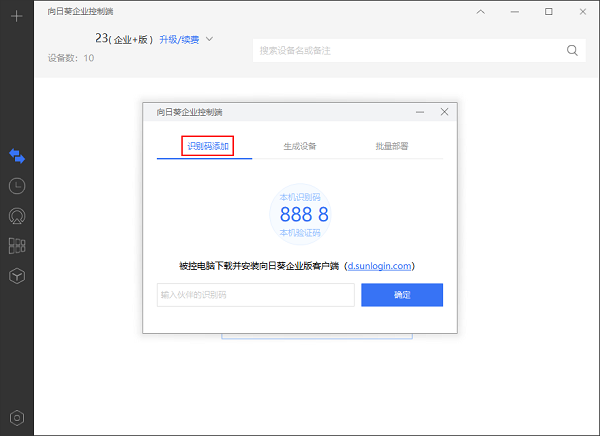The image size is (600, 436).
Task: Expand the account dropdown arrow beside 升级/续费
Action: point(209,39)
